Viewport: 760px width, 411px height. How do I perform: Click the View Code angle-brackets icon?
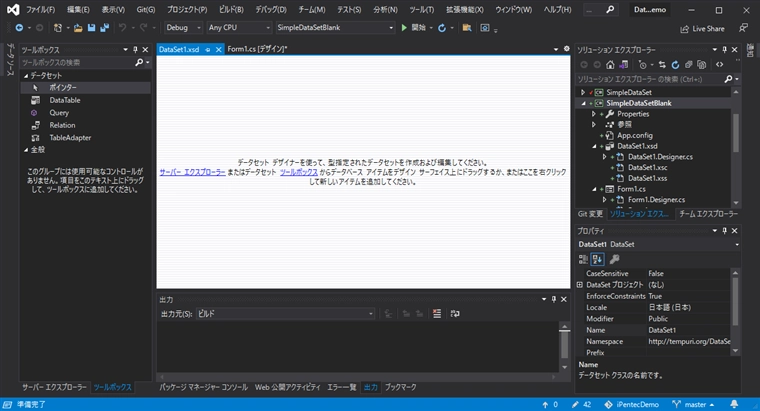coord(719,64)
